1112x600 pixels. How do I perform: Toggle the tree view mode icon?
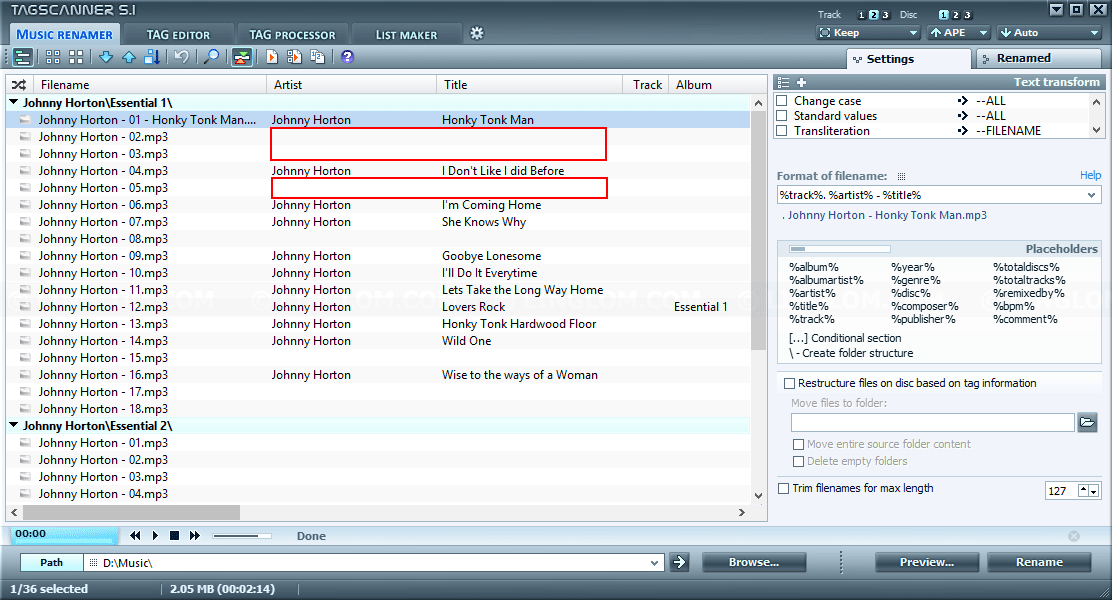23,57
